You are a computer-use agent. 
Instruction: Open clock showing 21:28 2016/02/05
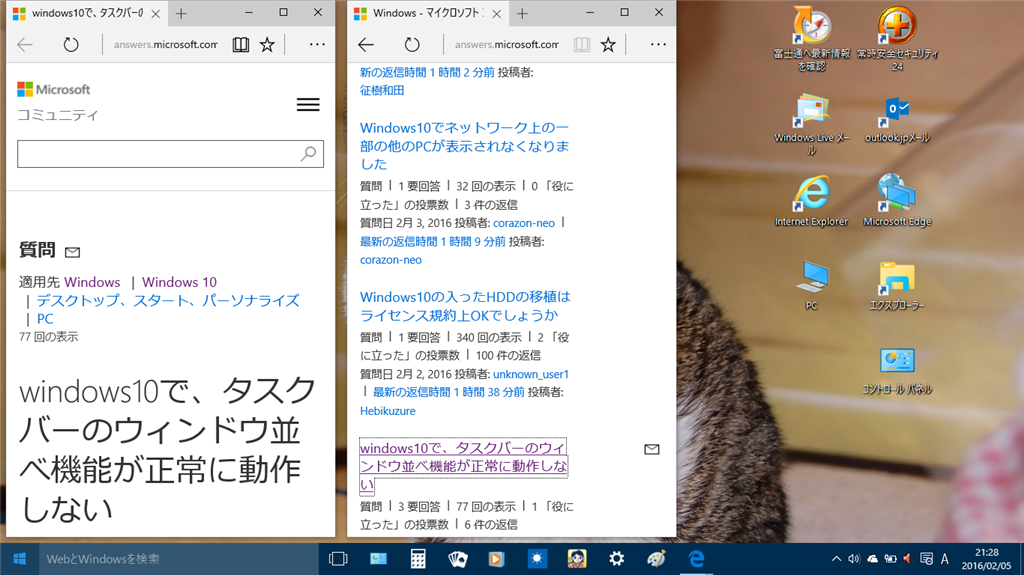tap(986, 559)
